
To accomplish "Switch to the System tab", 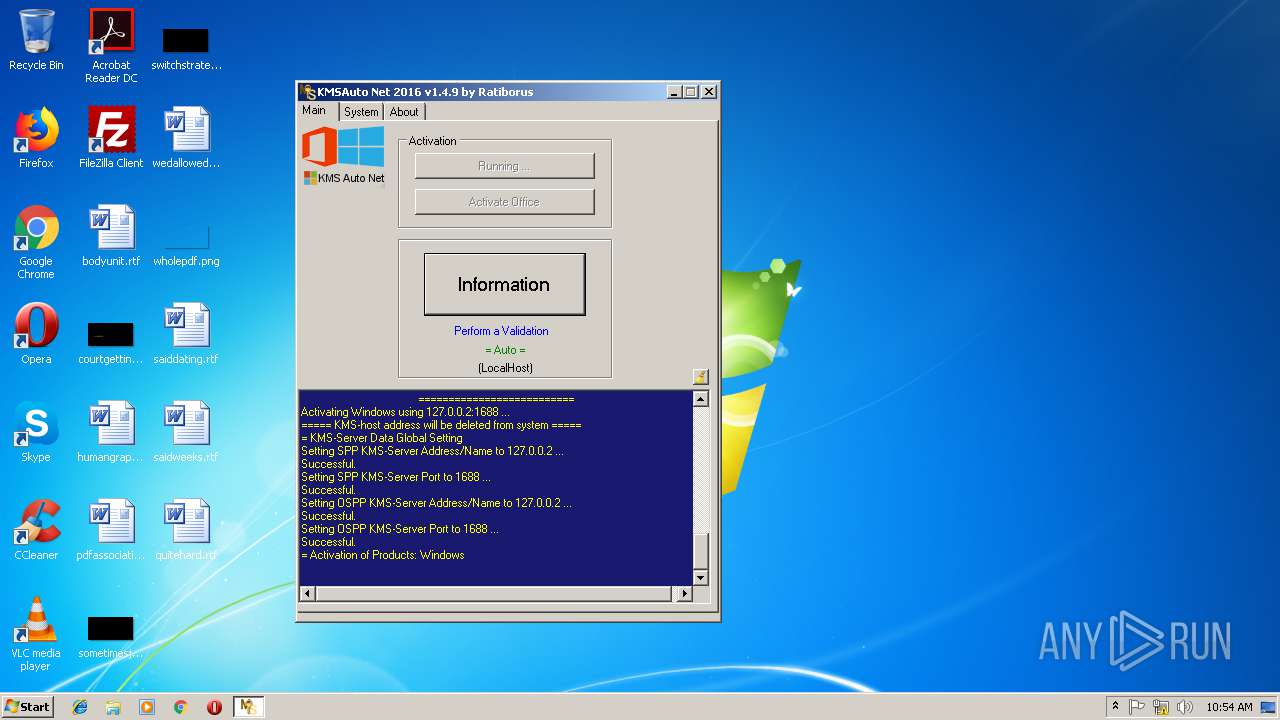I will click(361, 112).
